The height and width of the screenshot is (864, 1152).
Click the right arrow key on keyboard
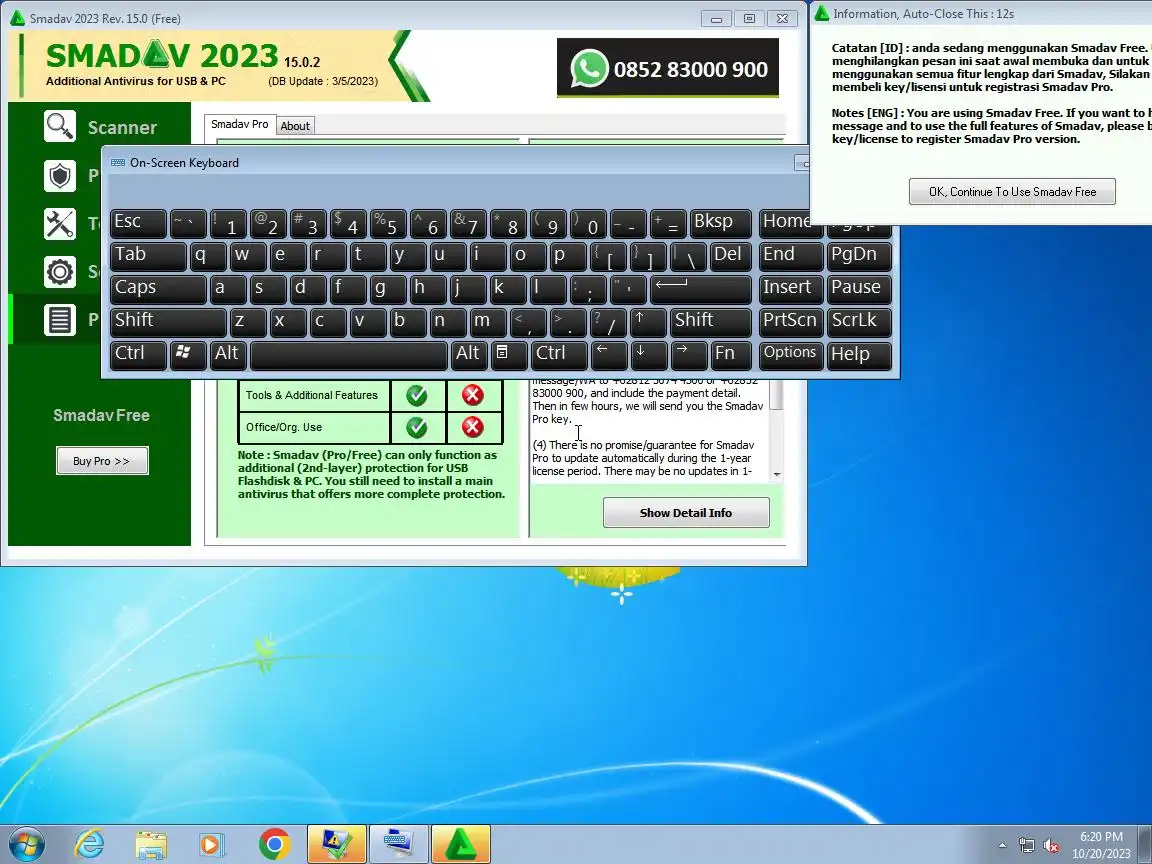click(x=688, y=355)
